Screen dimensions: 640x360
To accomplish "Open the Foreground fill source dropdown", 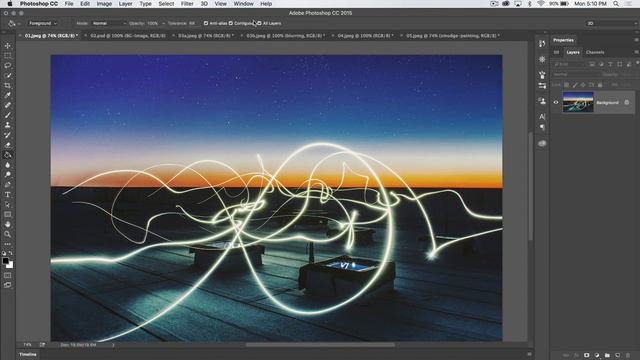I will pos(42,23).
